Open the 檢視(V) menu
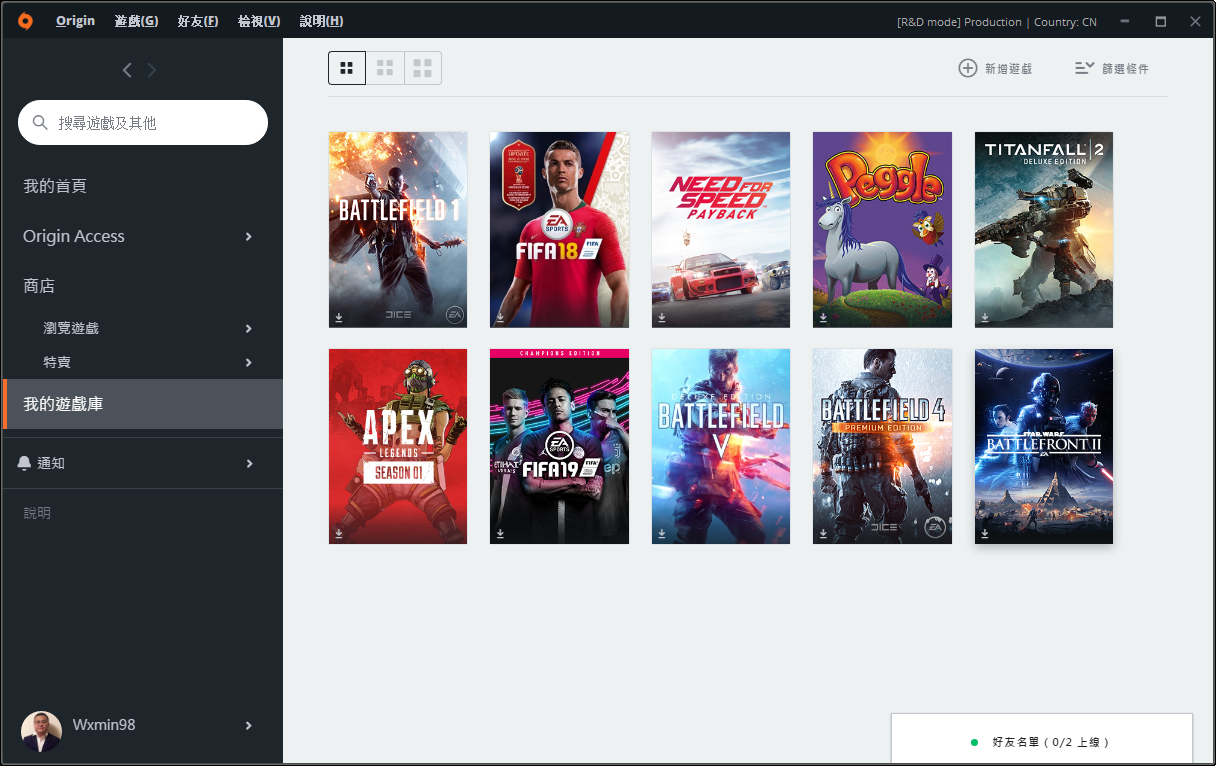 [259, 21]
